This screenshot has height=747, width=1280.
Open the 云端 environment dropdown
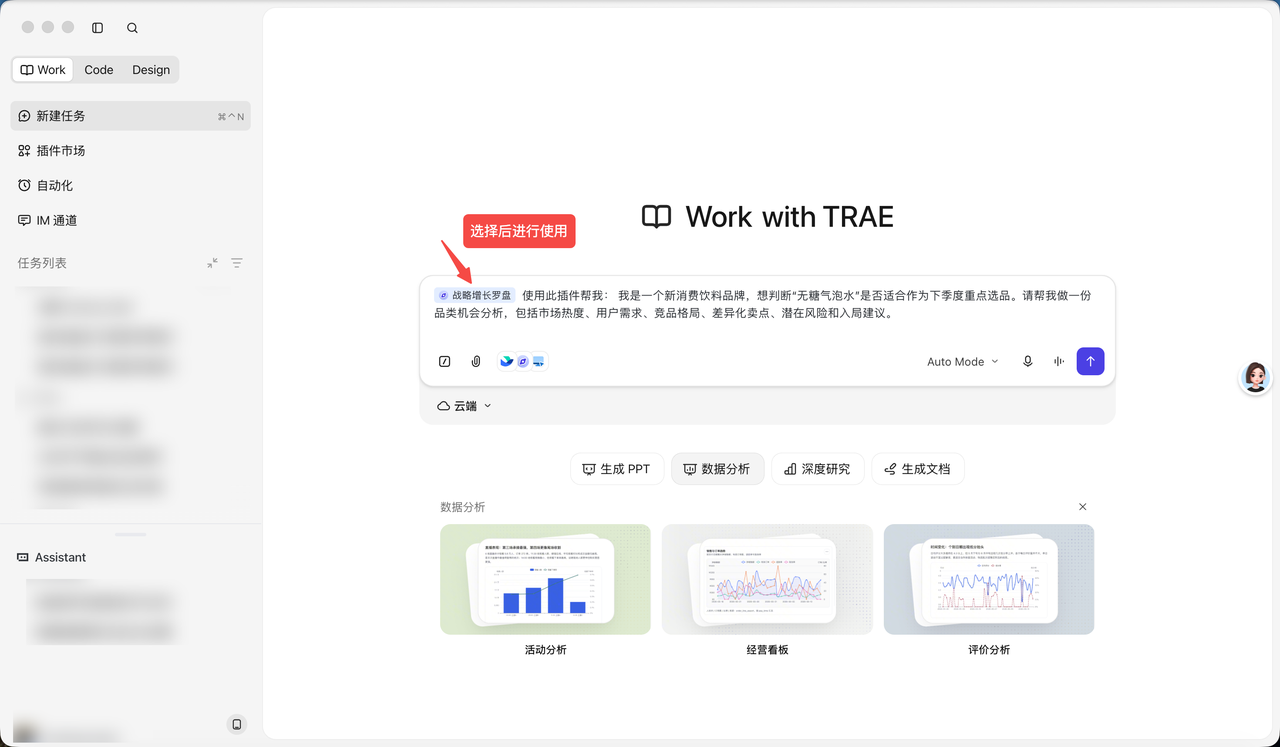pyautogui.click(x=465, y=406)
